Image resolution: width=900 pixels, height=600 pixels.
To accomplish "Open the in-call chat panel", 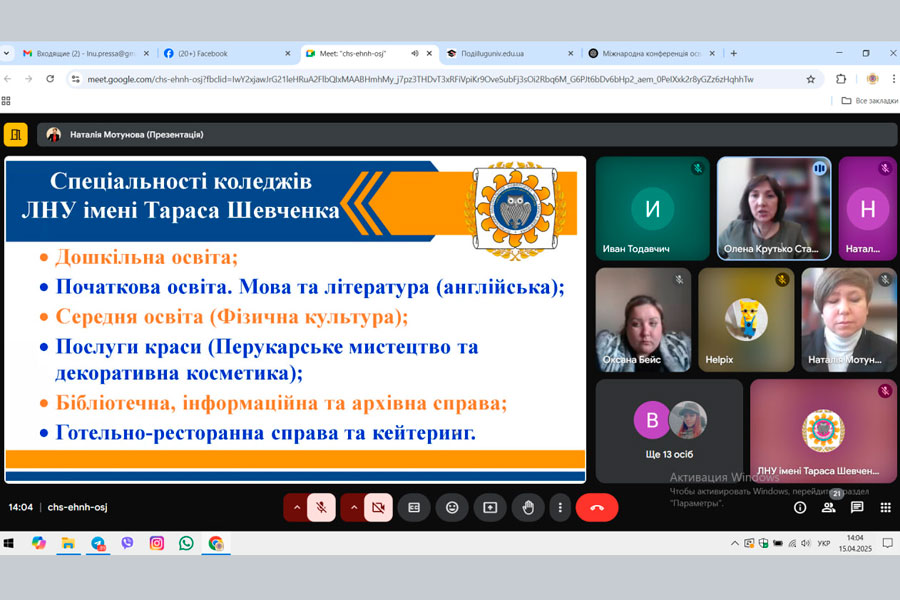I will tap(857, 508).
